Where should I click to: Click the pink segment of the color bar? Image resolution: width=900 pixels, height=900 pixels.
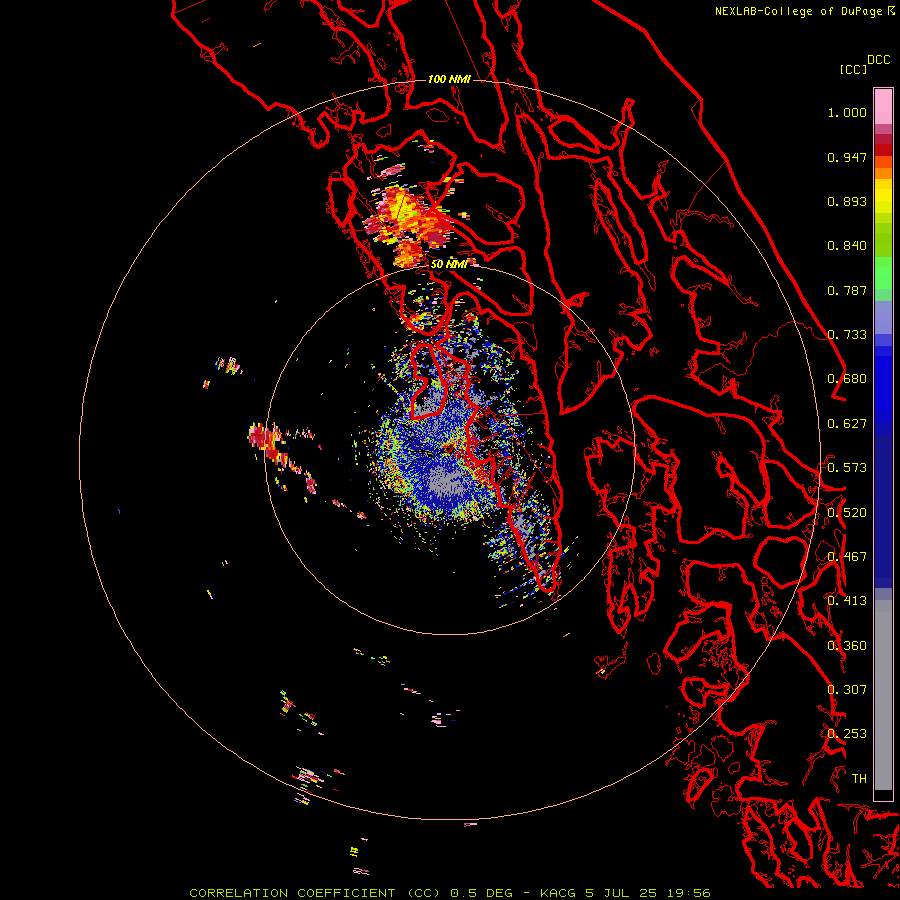pyautogui.click(x=883, y=107)
